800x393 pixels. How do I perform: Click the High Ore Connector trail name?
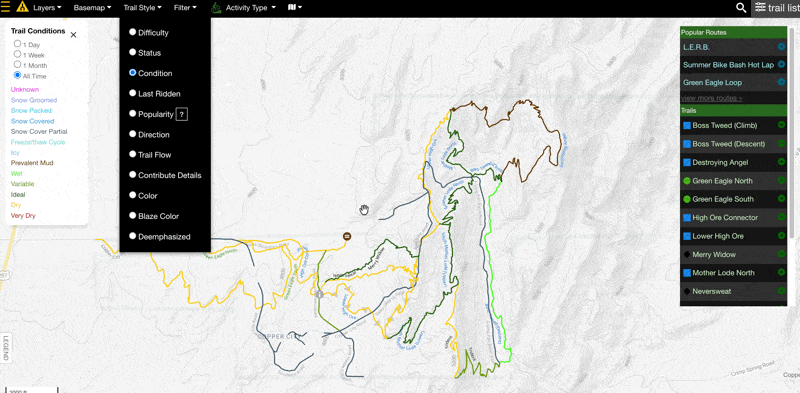click(x=725, y=217)
